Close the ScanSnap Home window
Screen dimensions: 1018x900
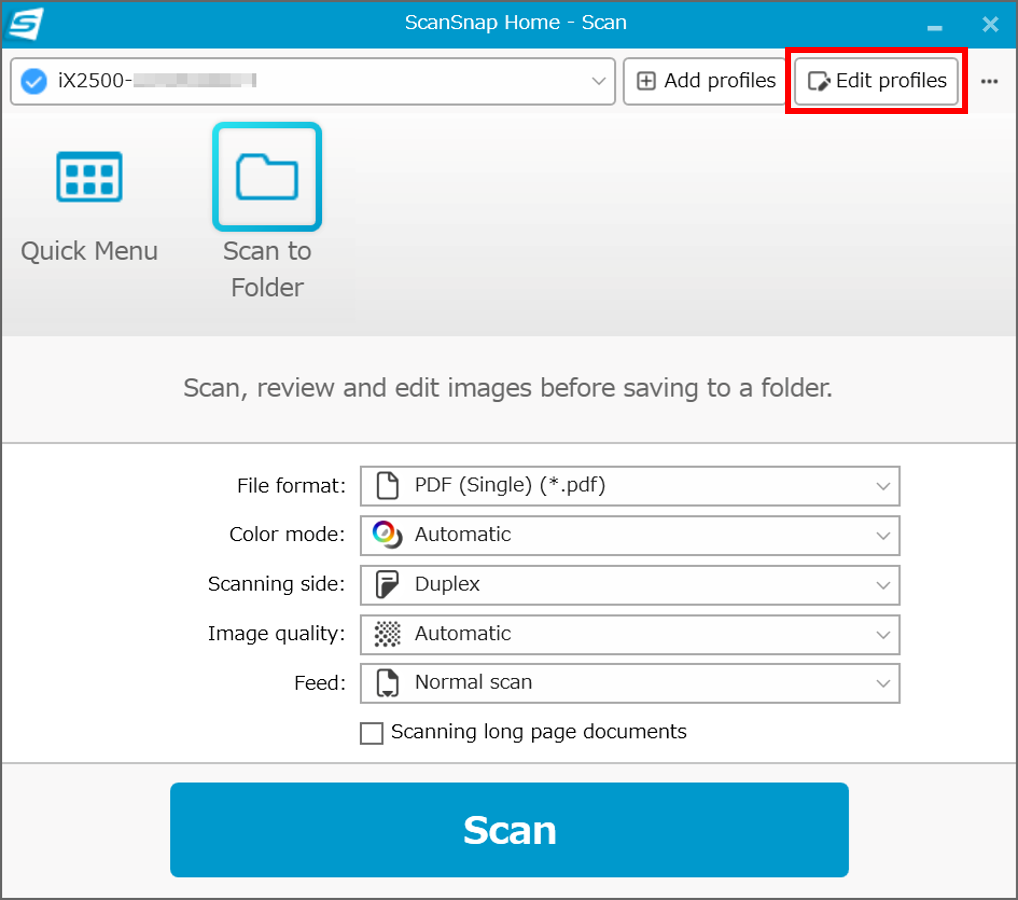990,25
